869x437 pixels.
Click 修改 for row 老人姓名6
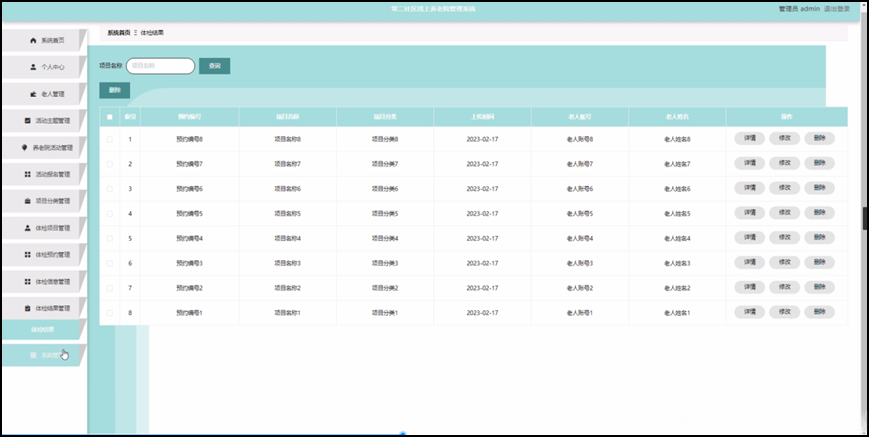[784, 188]
